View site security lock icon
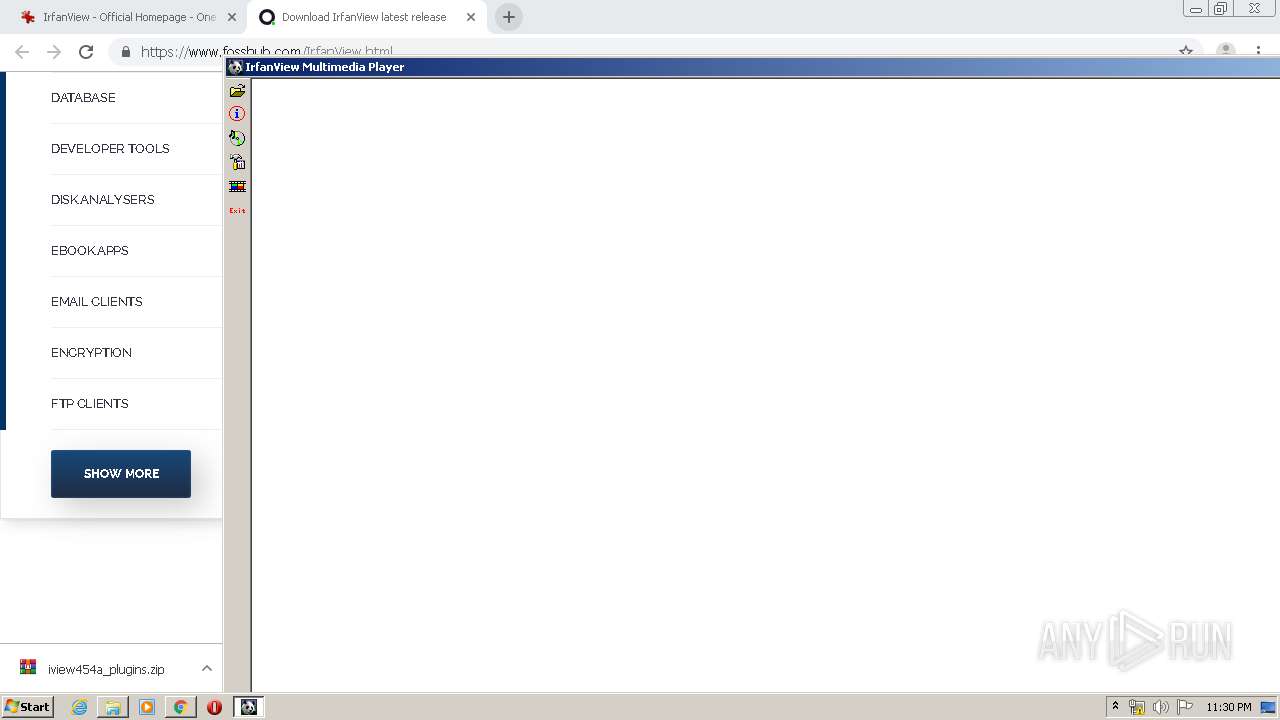The image size is (1280, 720). [126, 52]
